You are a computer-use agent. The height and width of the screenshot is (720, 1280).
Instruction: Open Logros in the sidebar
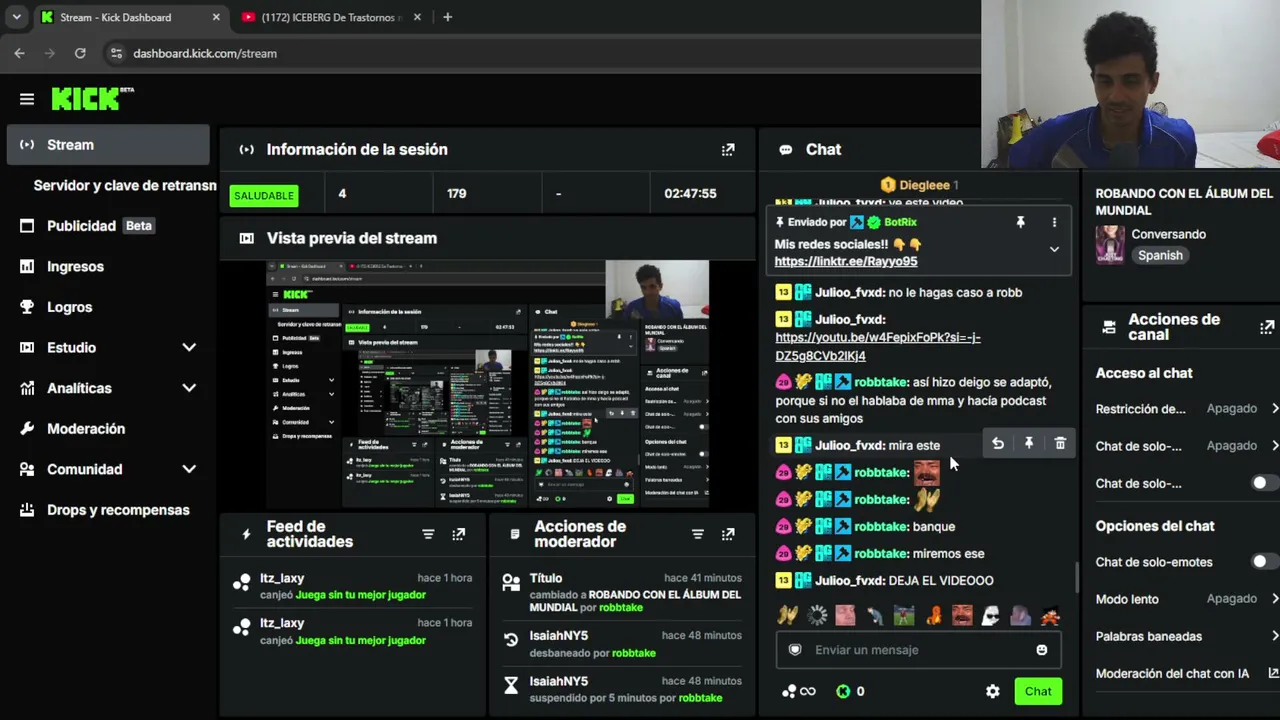[108, 307]
